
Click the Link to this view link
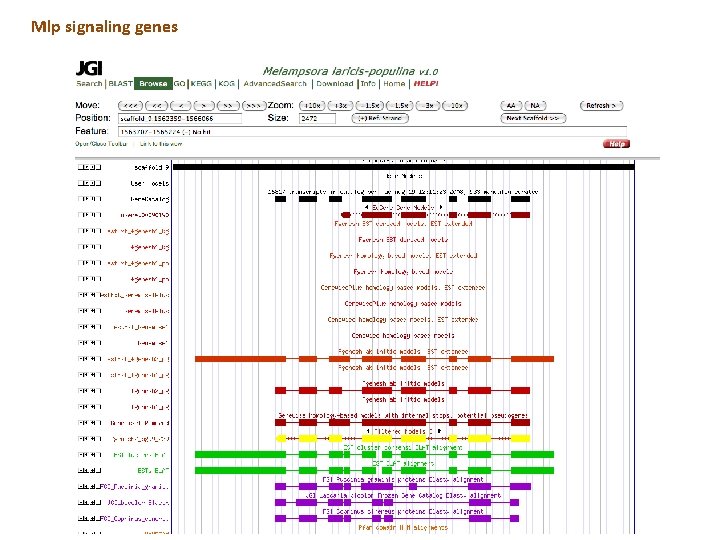click(x=161, y=144)
